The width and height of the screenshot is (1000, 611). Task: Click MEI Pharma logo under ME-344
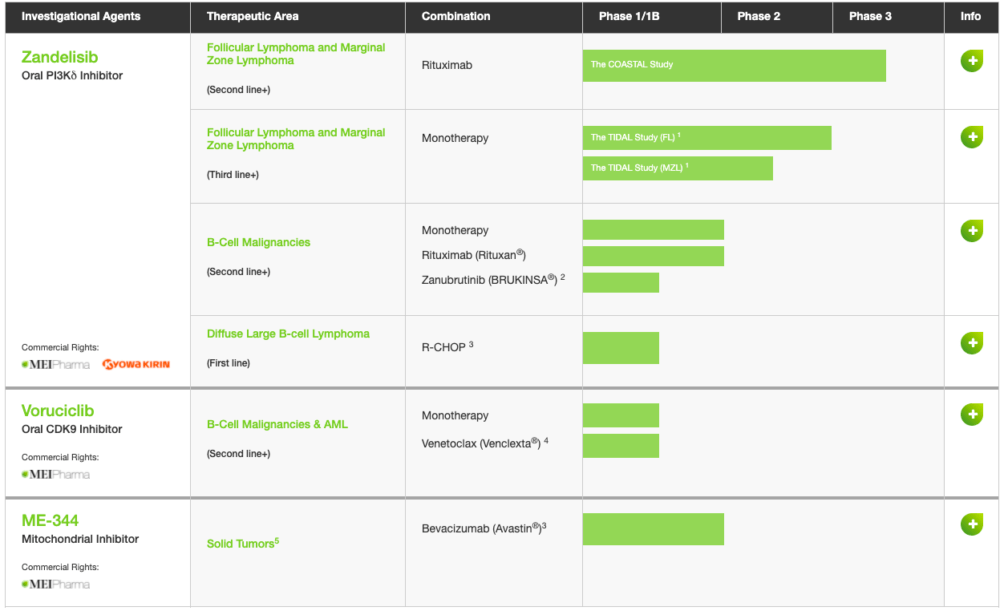tap(55, 584)
